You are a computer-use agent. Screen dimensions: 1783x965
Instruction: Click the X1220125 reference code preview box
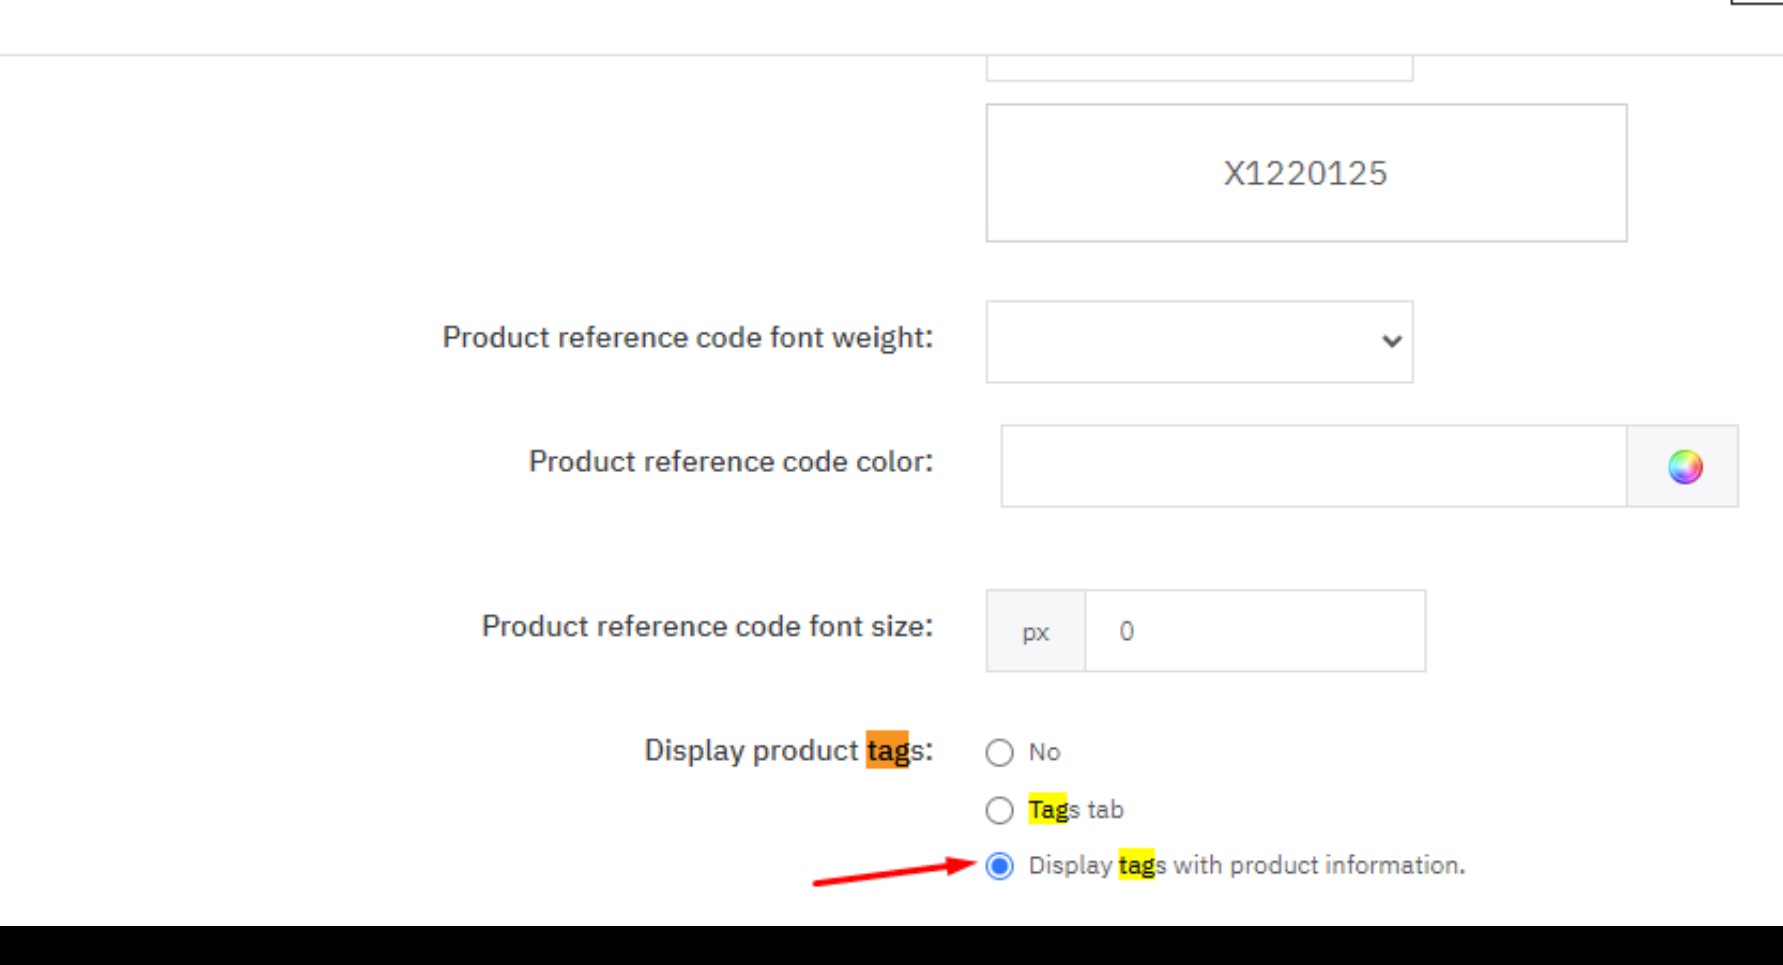(x=1306, y=173)
